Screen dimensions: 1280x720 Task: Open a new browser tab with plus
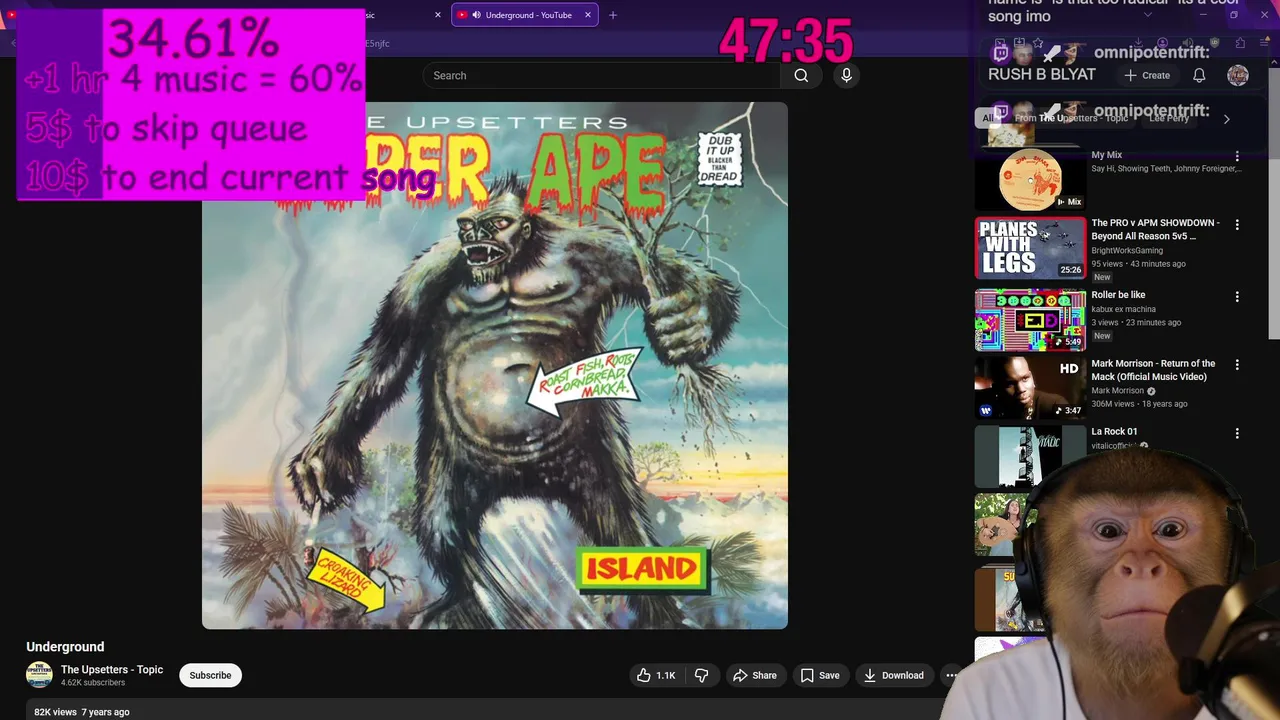click(x=613, y=15)
